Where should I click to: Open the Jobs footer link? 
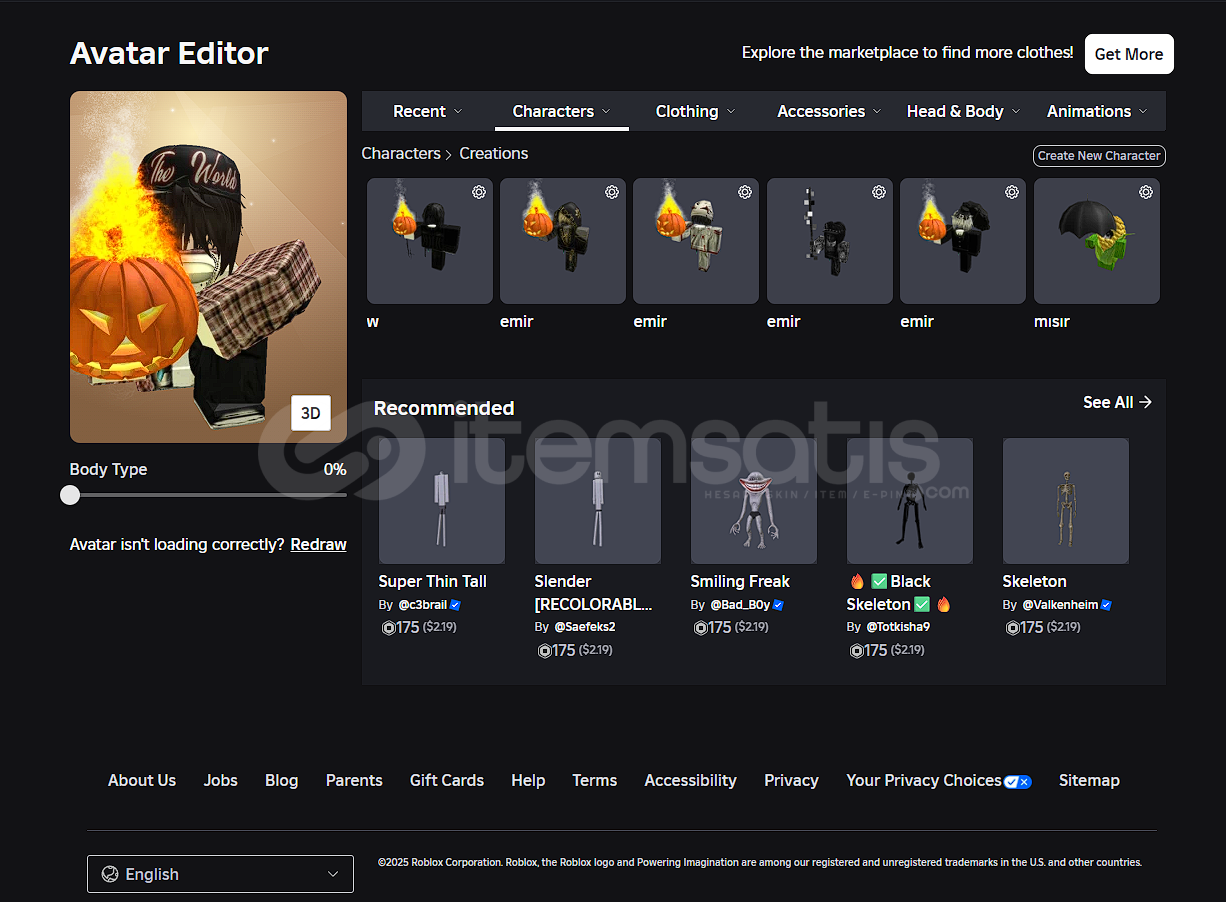[221, 780]
